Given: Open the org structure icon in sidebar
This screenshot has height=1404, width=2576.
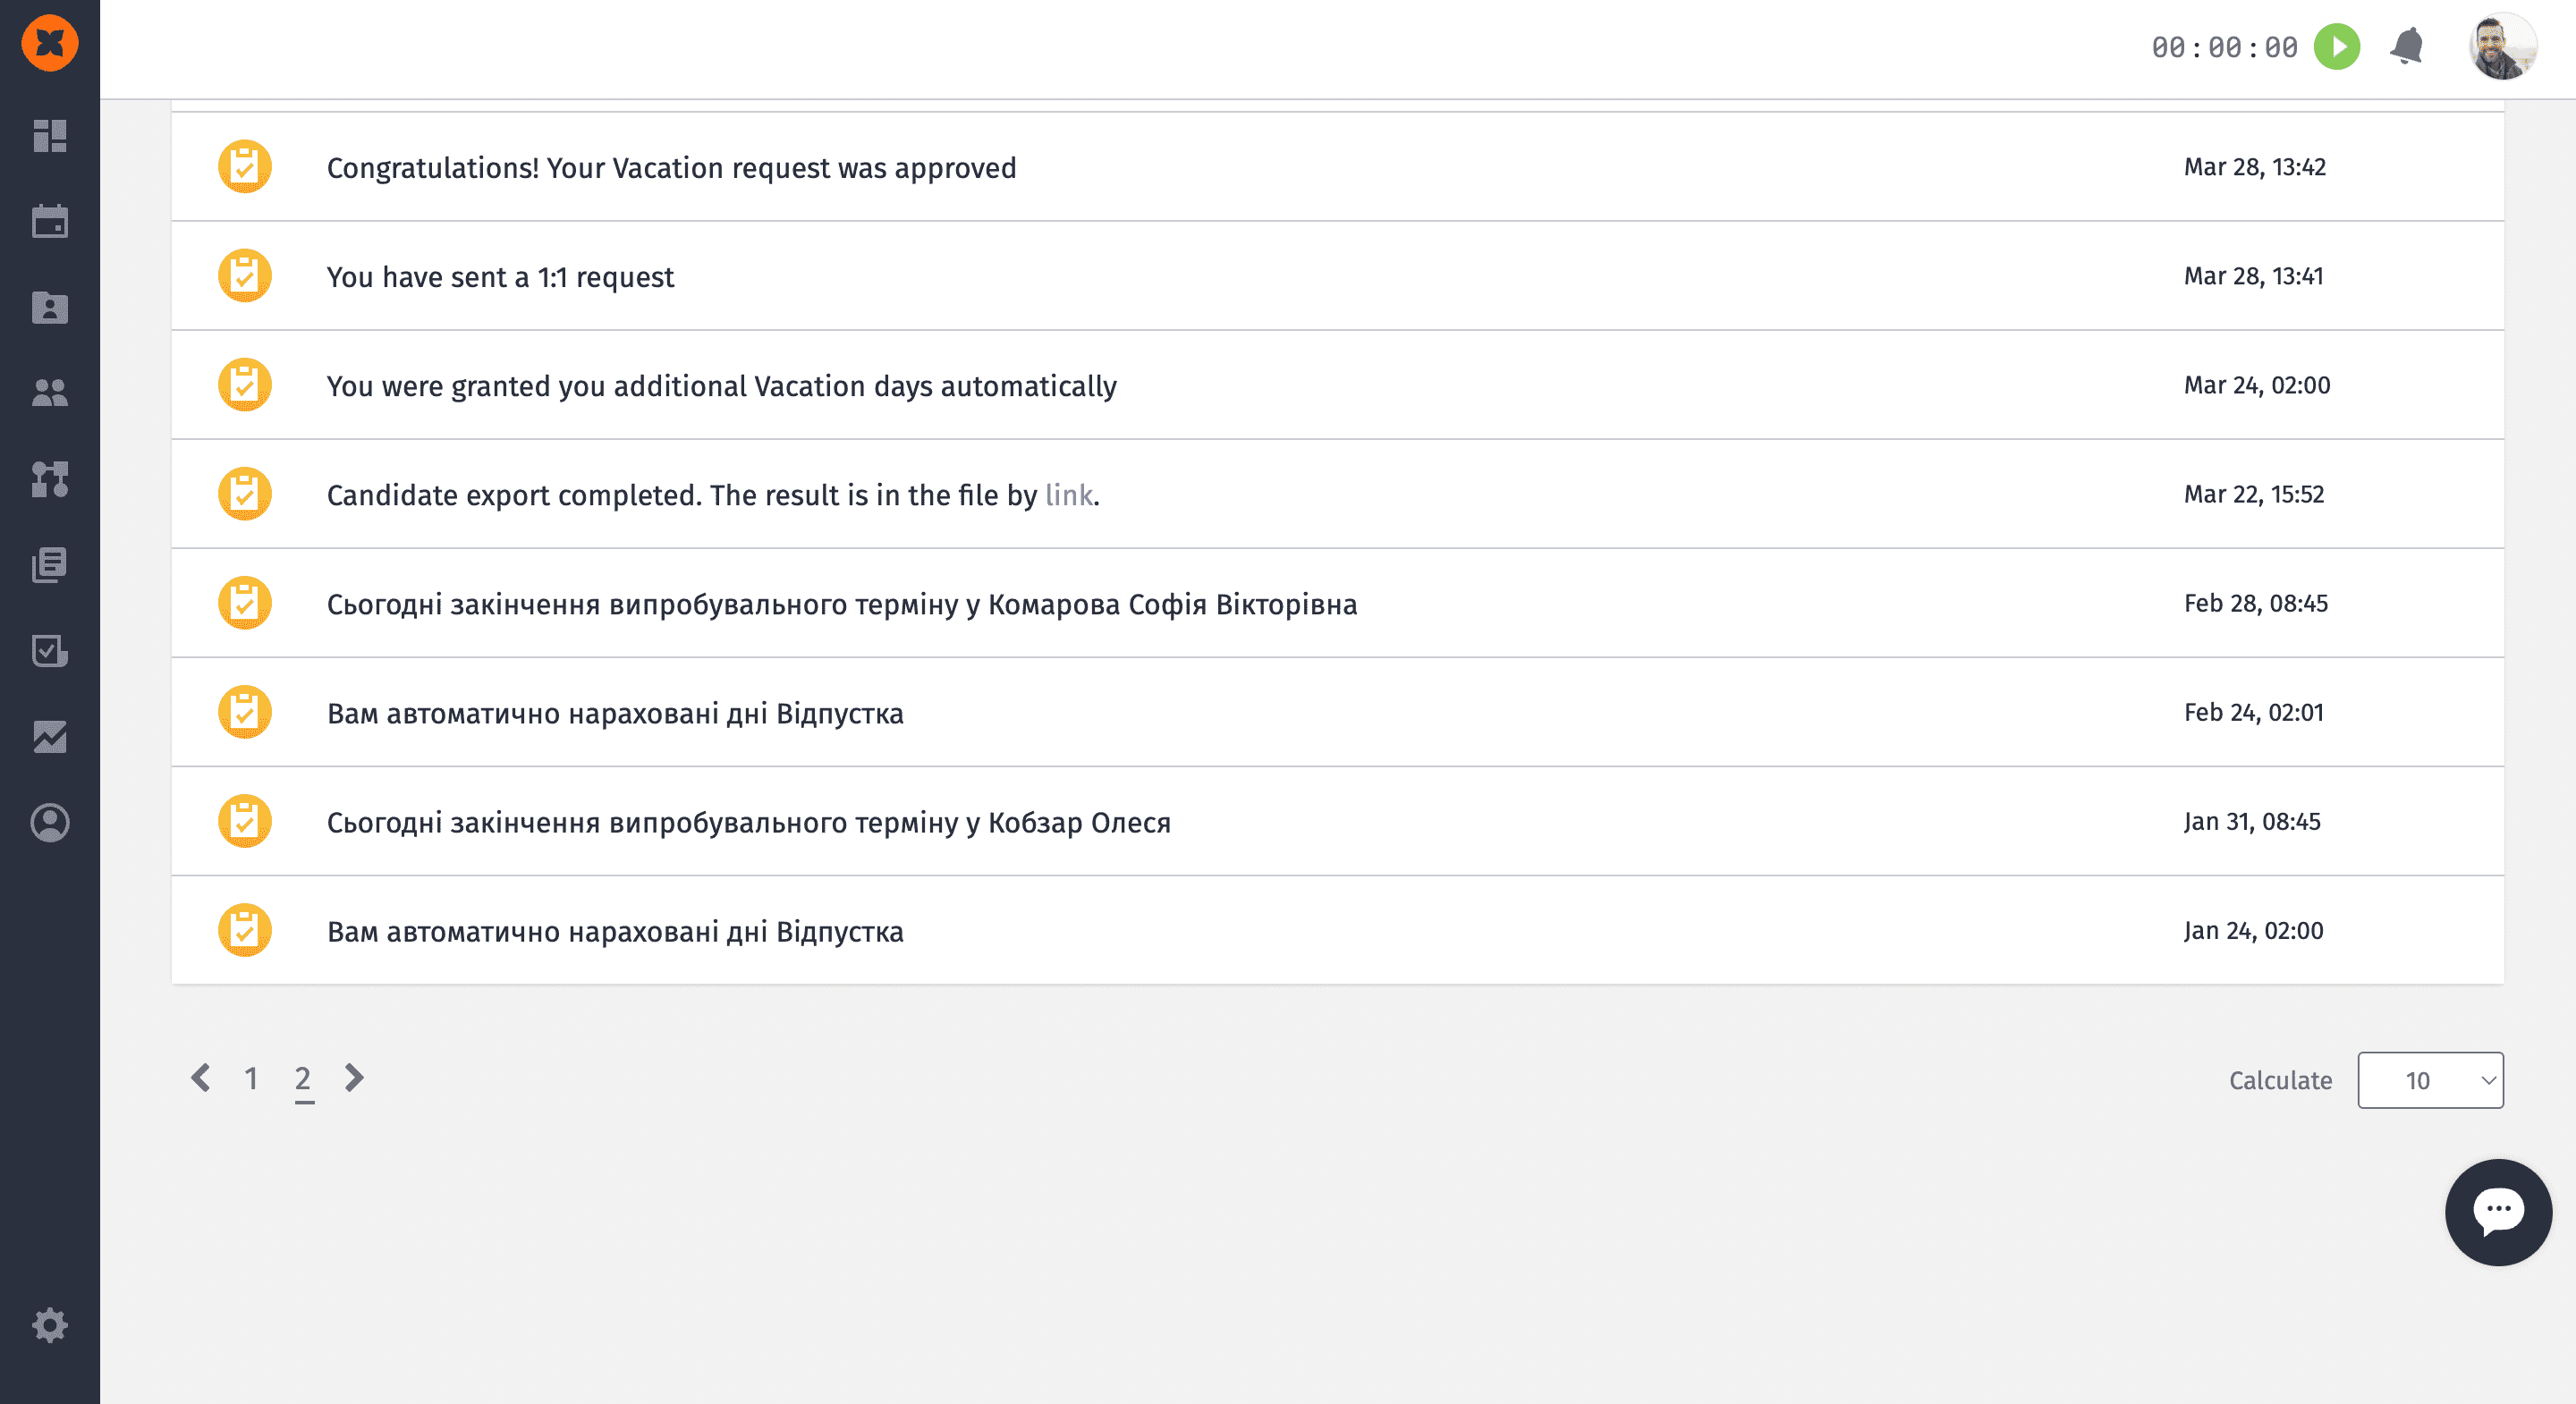Looking at the screenshot, I should pyautogui.click(x=50, y=479).
